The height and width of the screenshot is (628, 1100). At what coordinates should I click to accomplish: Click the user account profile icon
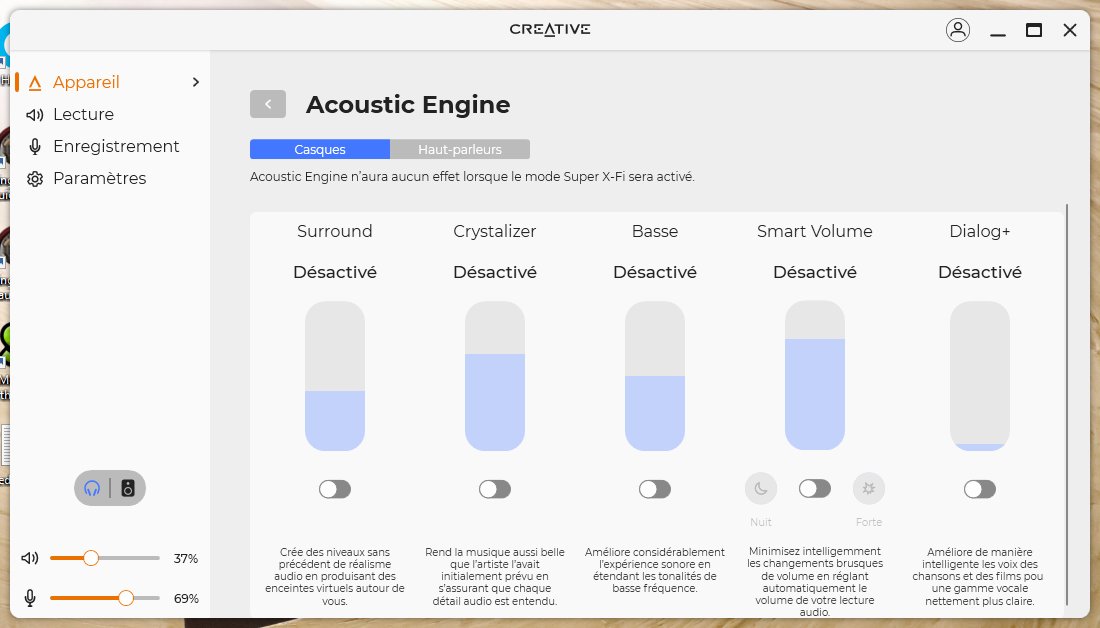pyautogui.click(x=957, y=30)
